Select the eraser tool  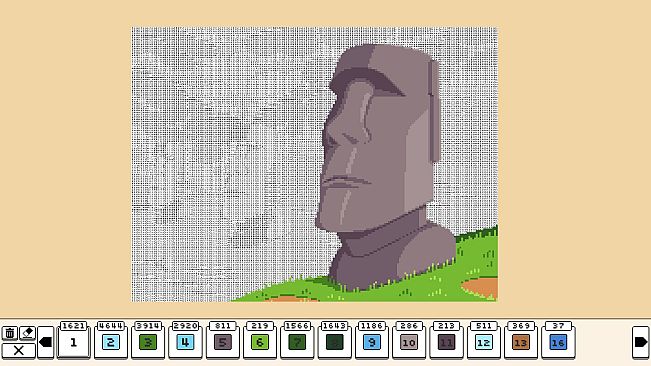27,333
